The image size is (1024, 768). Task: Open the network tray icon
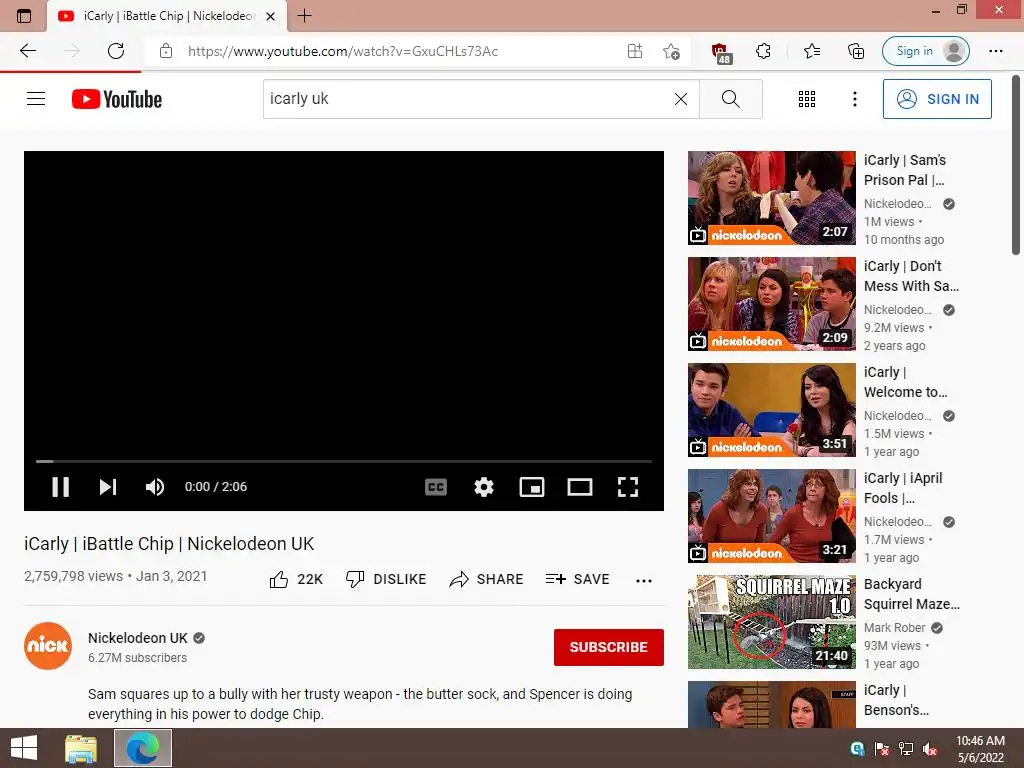(906, 749)
